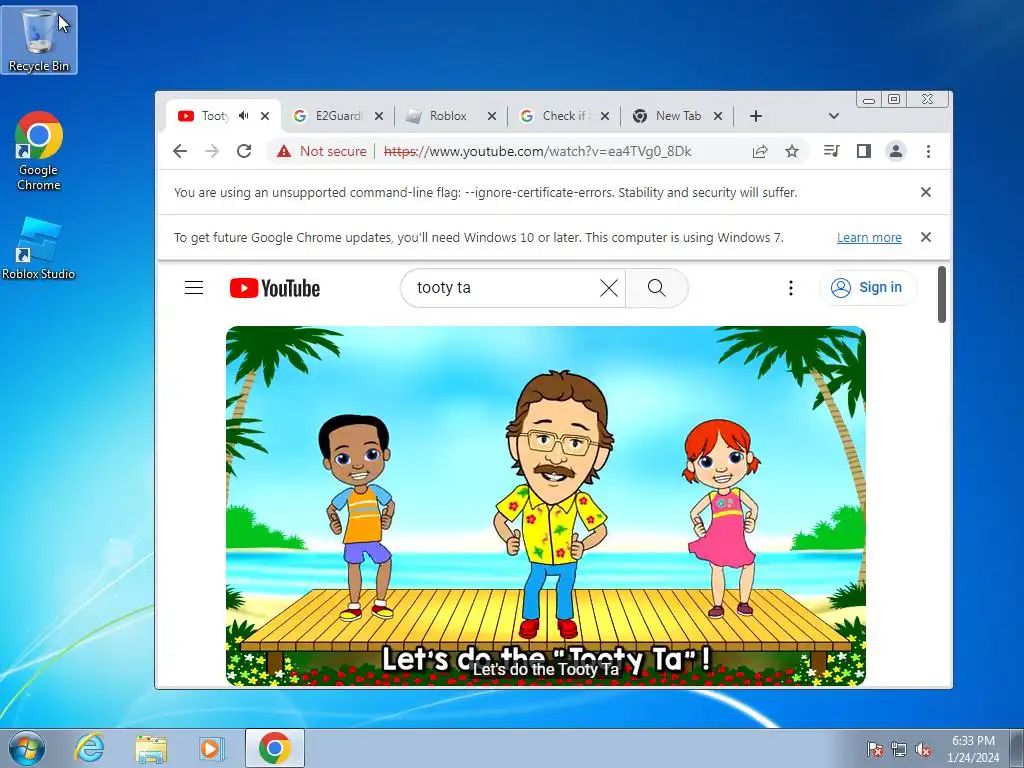Close the Roblox tab

pos(492,116)
